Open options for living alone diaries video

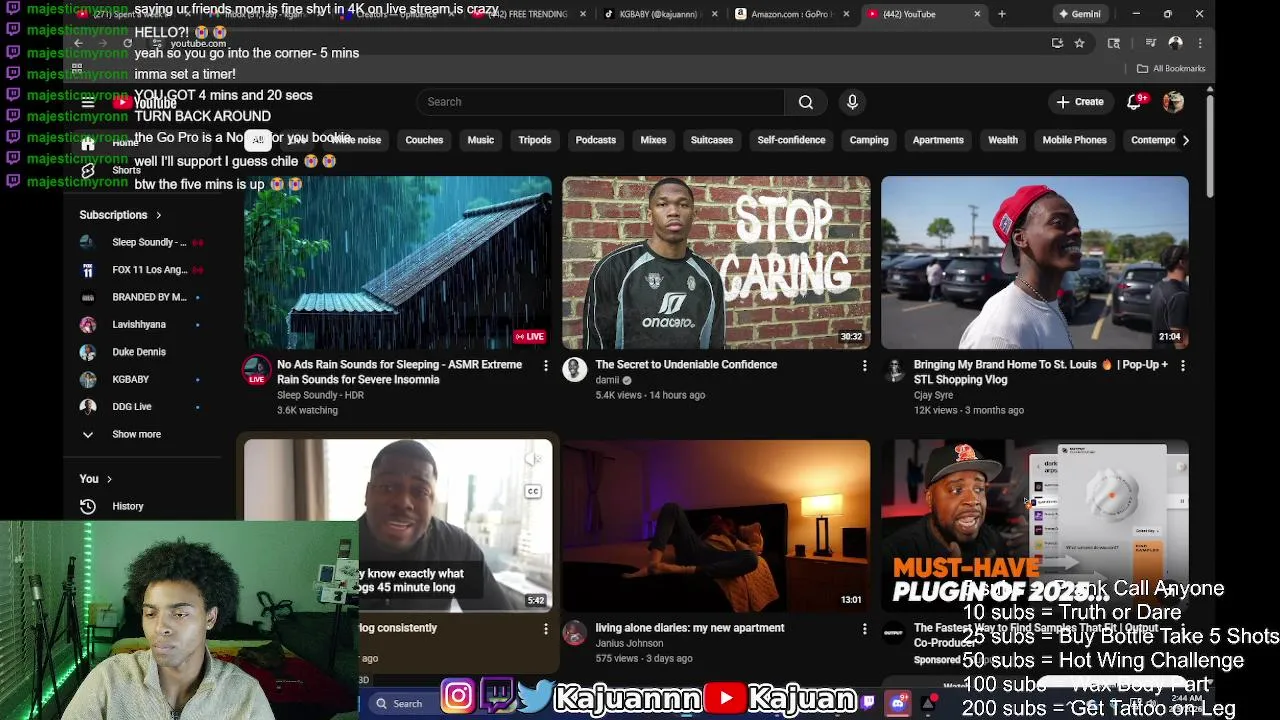pyautogui.click(x=864, y=629)
